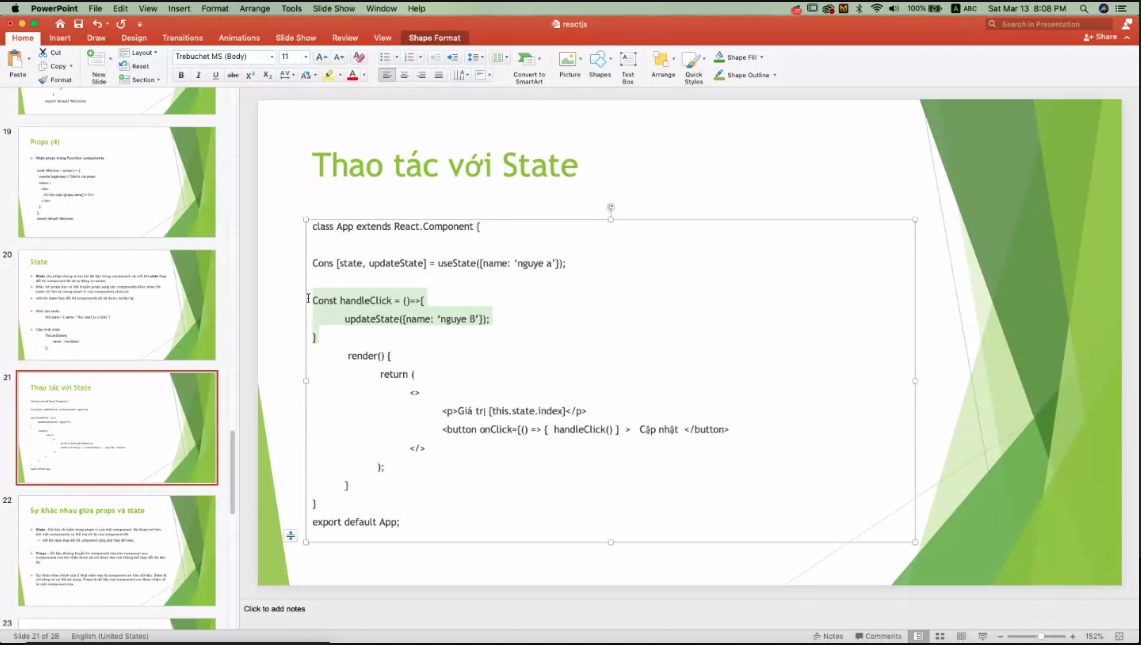Click the Share button
Image resolution: width=1141 pixels, height=645 pixels.
tap(1099, 37)
